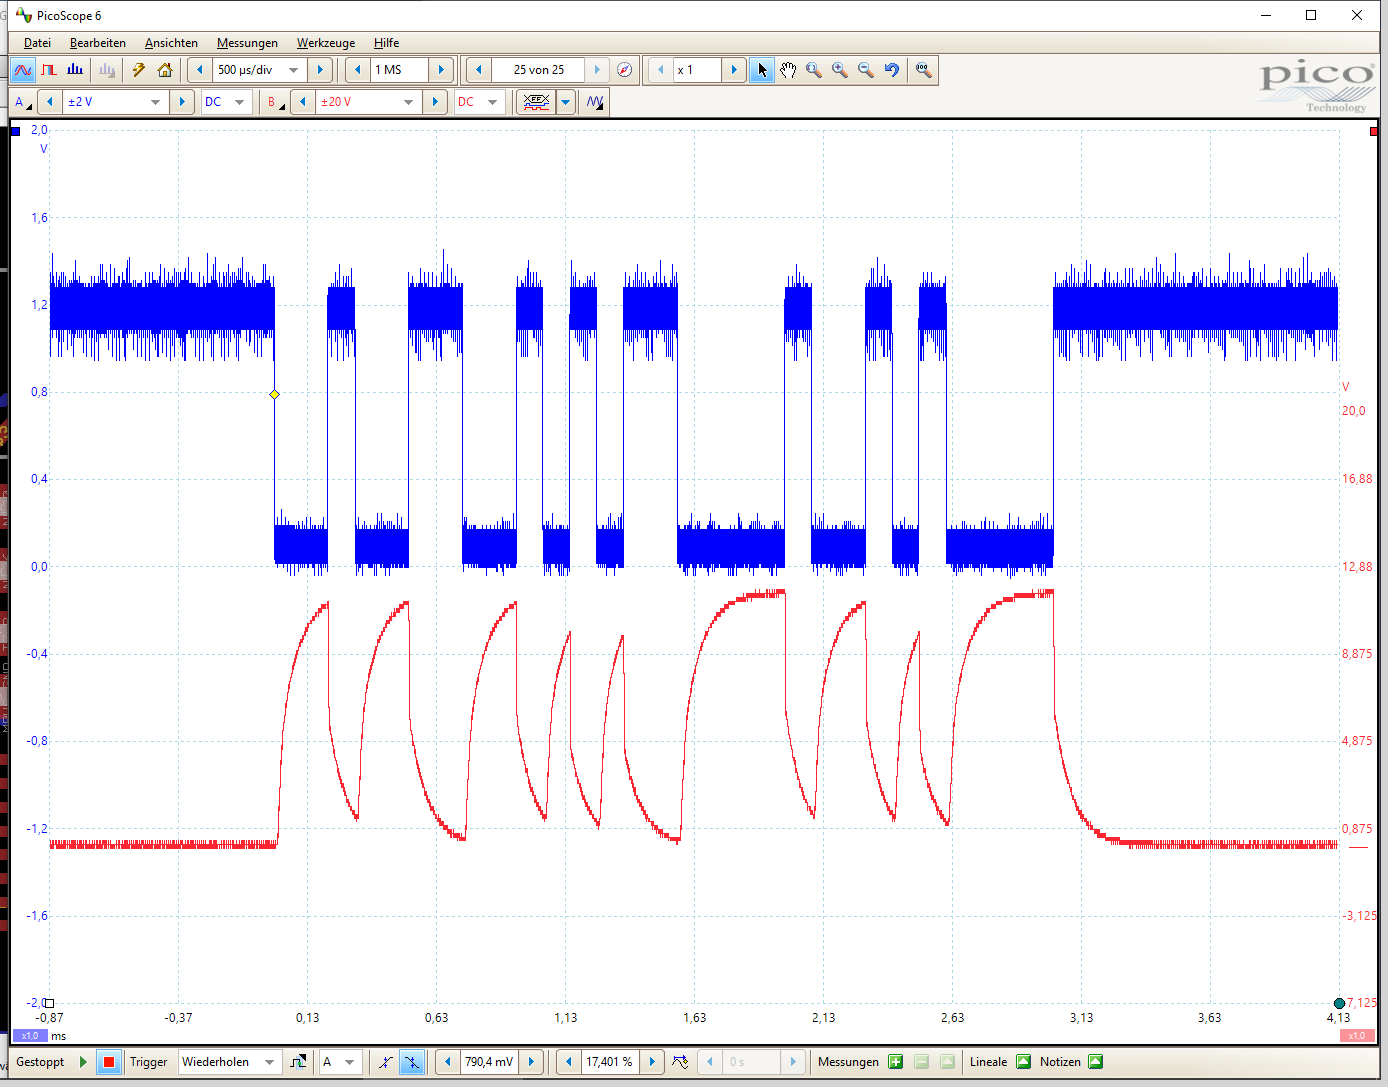Click the 17,401 % pre-trigger field
This screenshot has height=1087, width=1388.
click(610, 1062)
